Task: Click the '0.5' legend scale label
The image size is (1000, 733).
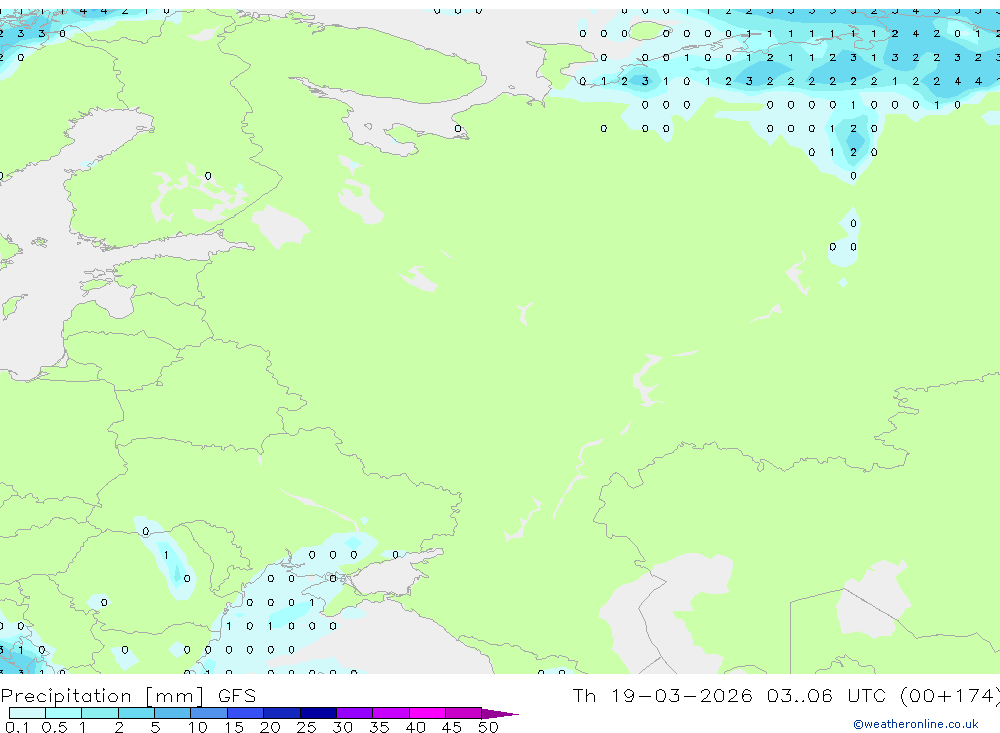Action: point(54,727)
